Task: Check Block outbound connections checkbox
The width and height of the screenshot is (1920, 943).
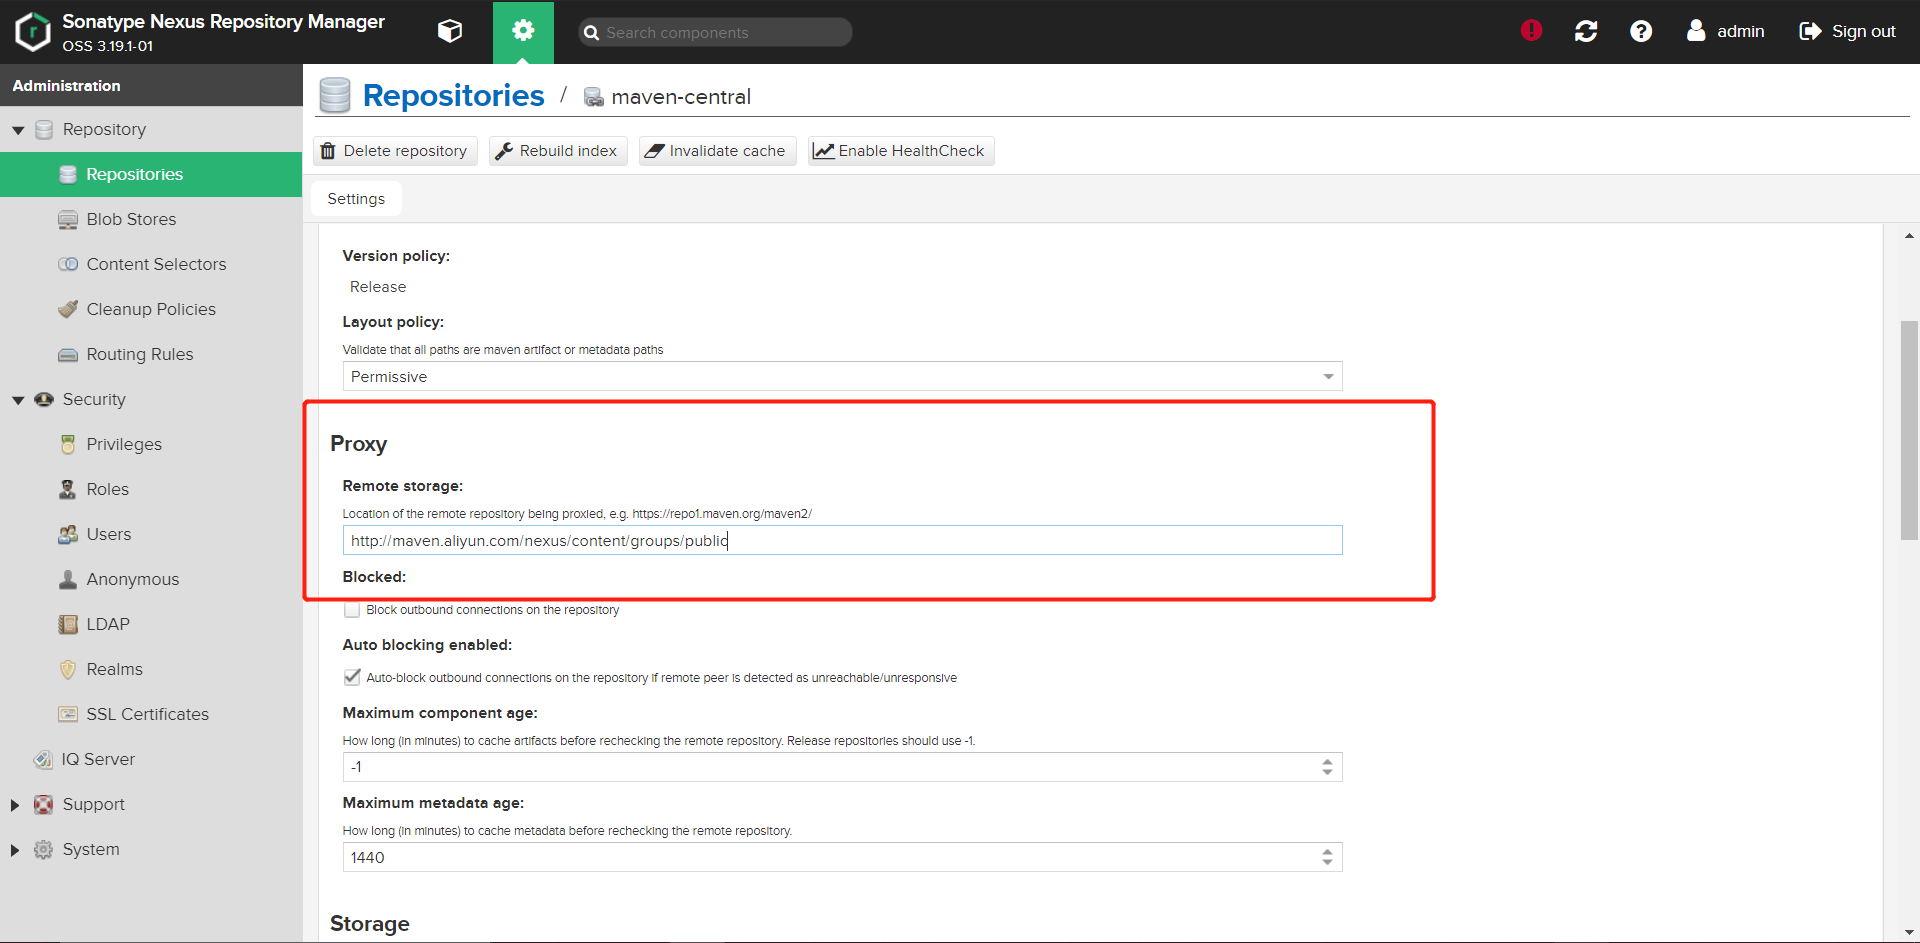Action: [x=352, y=610]
